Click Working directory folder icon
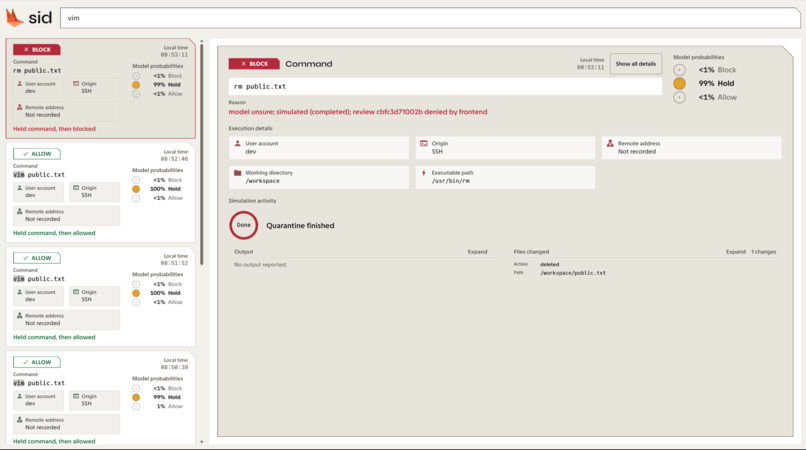This screenshot has width=806, height=450. pos(237,173)
